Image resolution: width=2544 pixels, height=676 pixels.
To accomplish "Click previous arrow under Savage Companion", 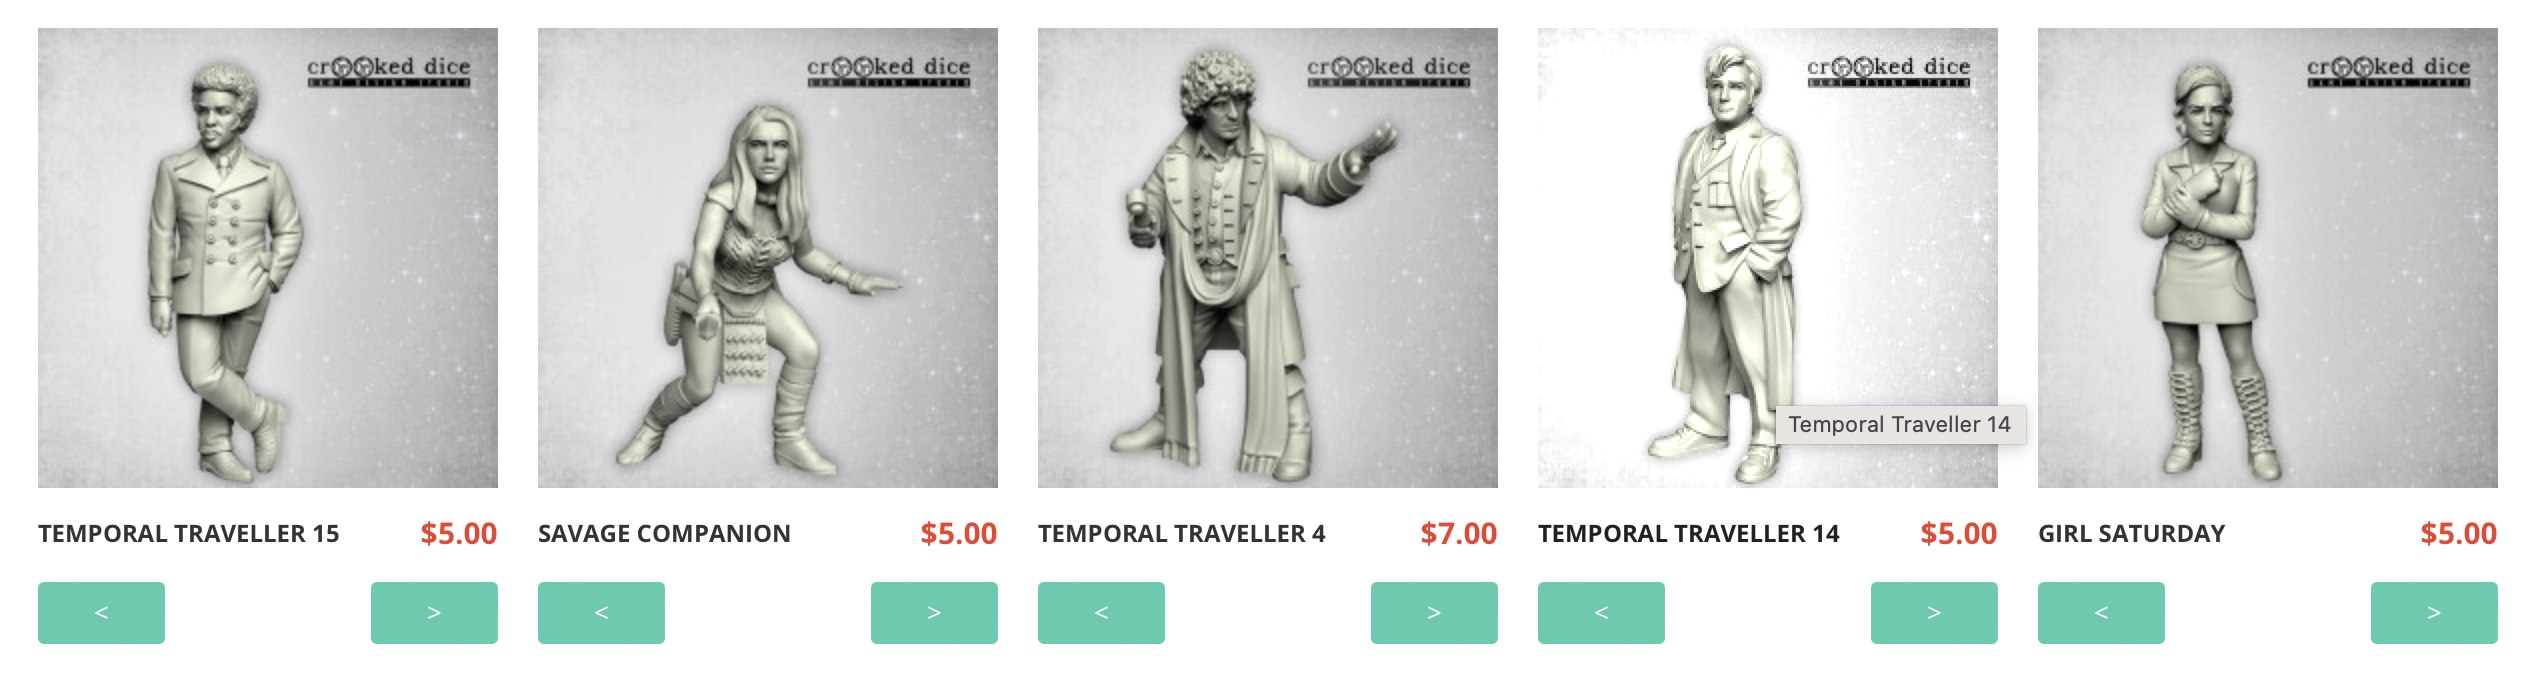I will [601, 613].
